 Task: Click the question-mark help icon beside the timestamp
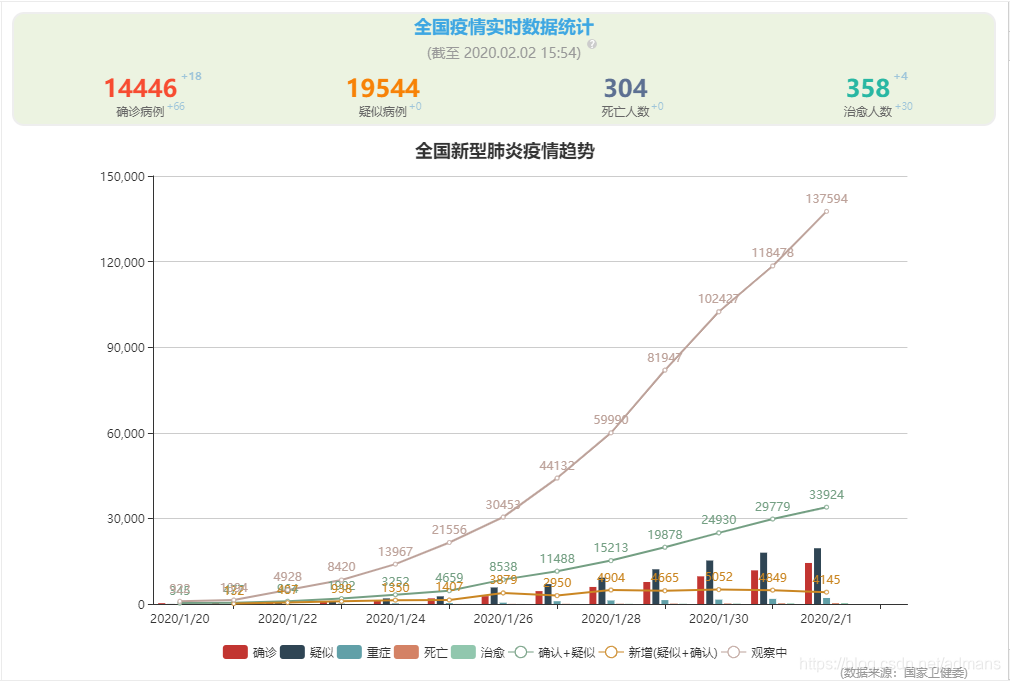[592, 44]
